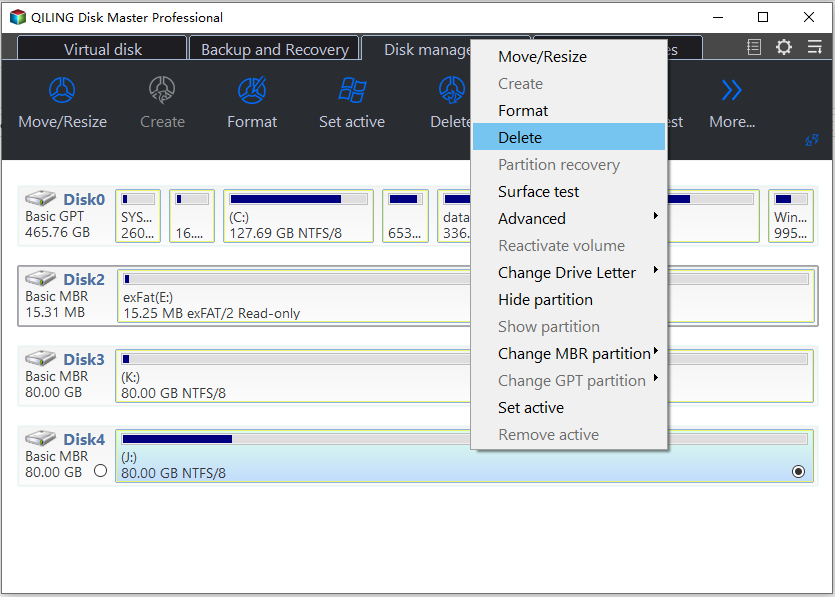Click Reactivate volume in the context menu
The height and width of the screenshot is (597, 835).
(569, 246)
